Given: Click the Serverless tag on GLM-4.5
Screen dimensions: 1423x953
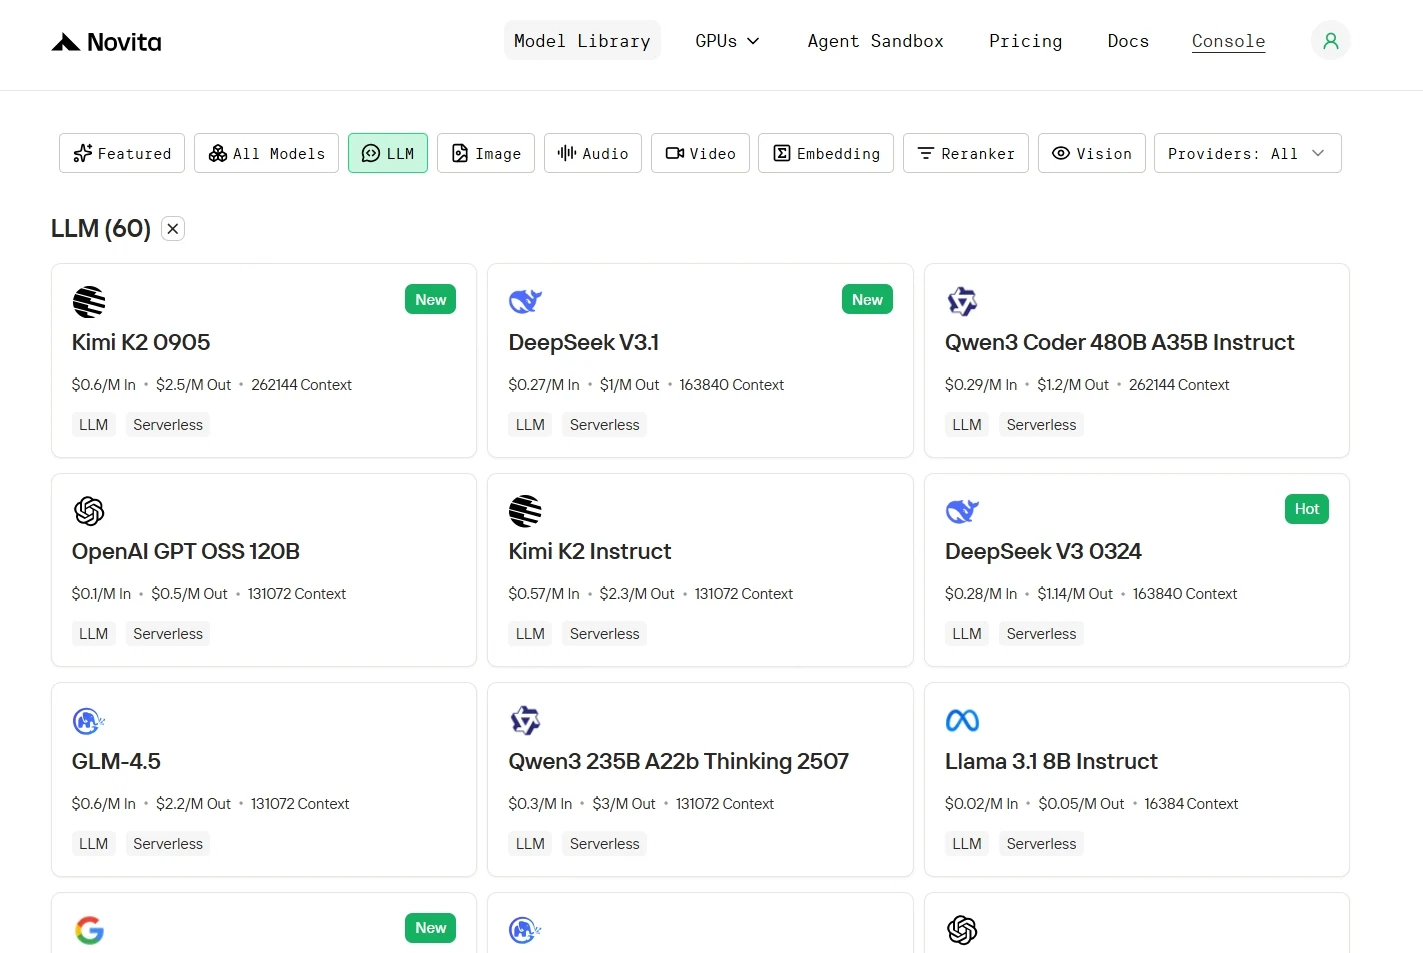Looking at the screenshot, I should coord(168,844).
